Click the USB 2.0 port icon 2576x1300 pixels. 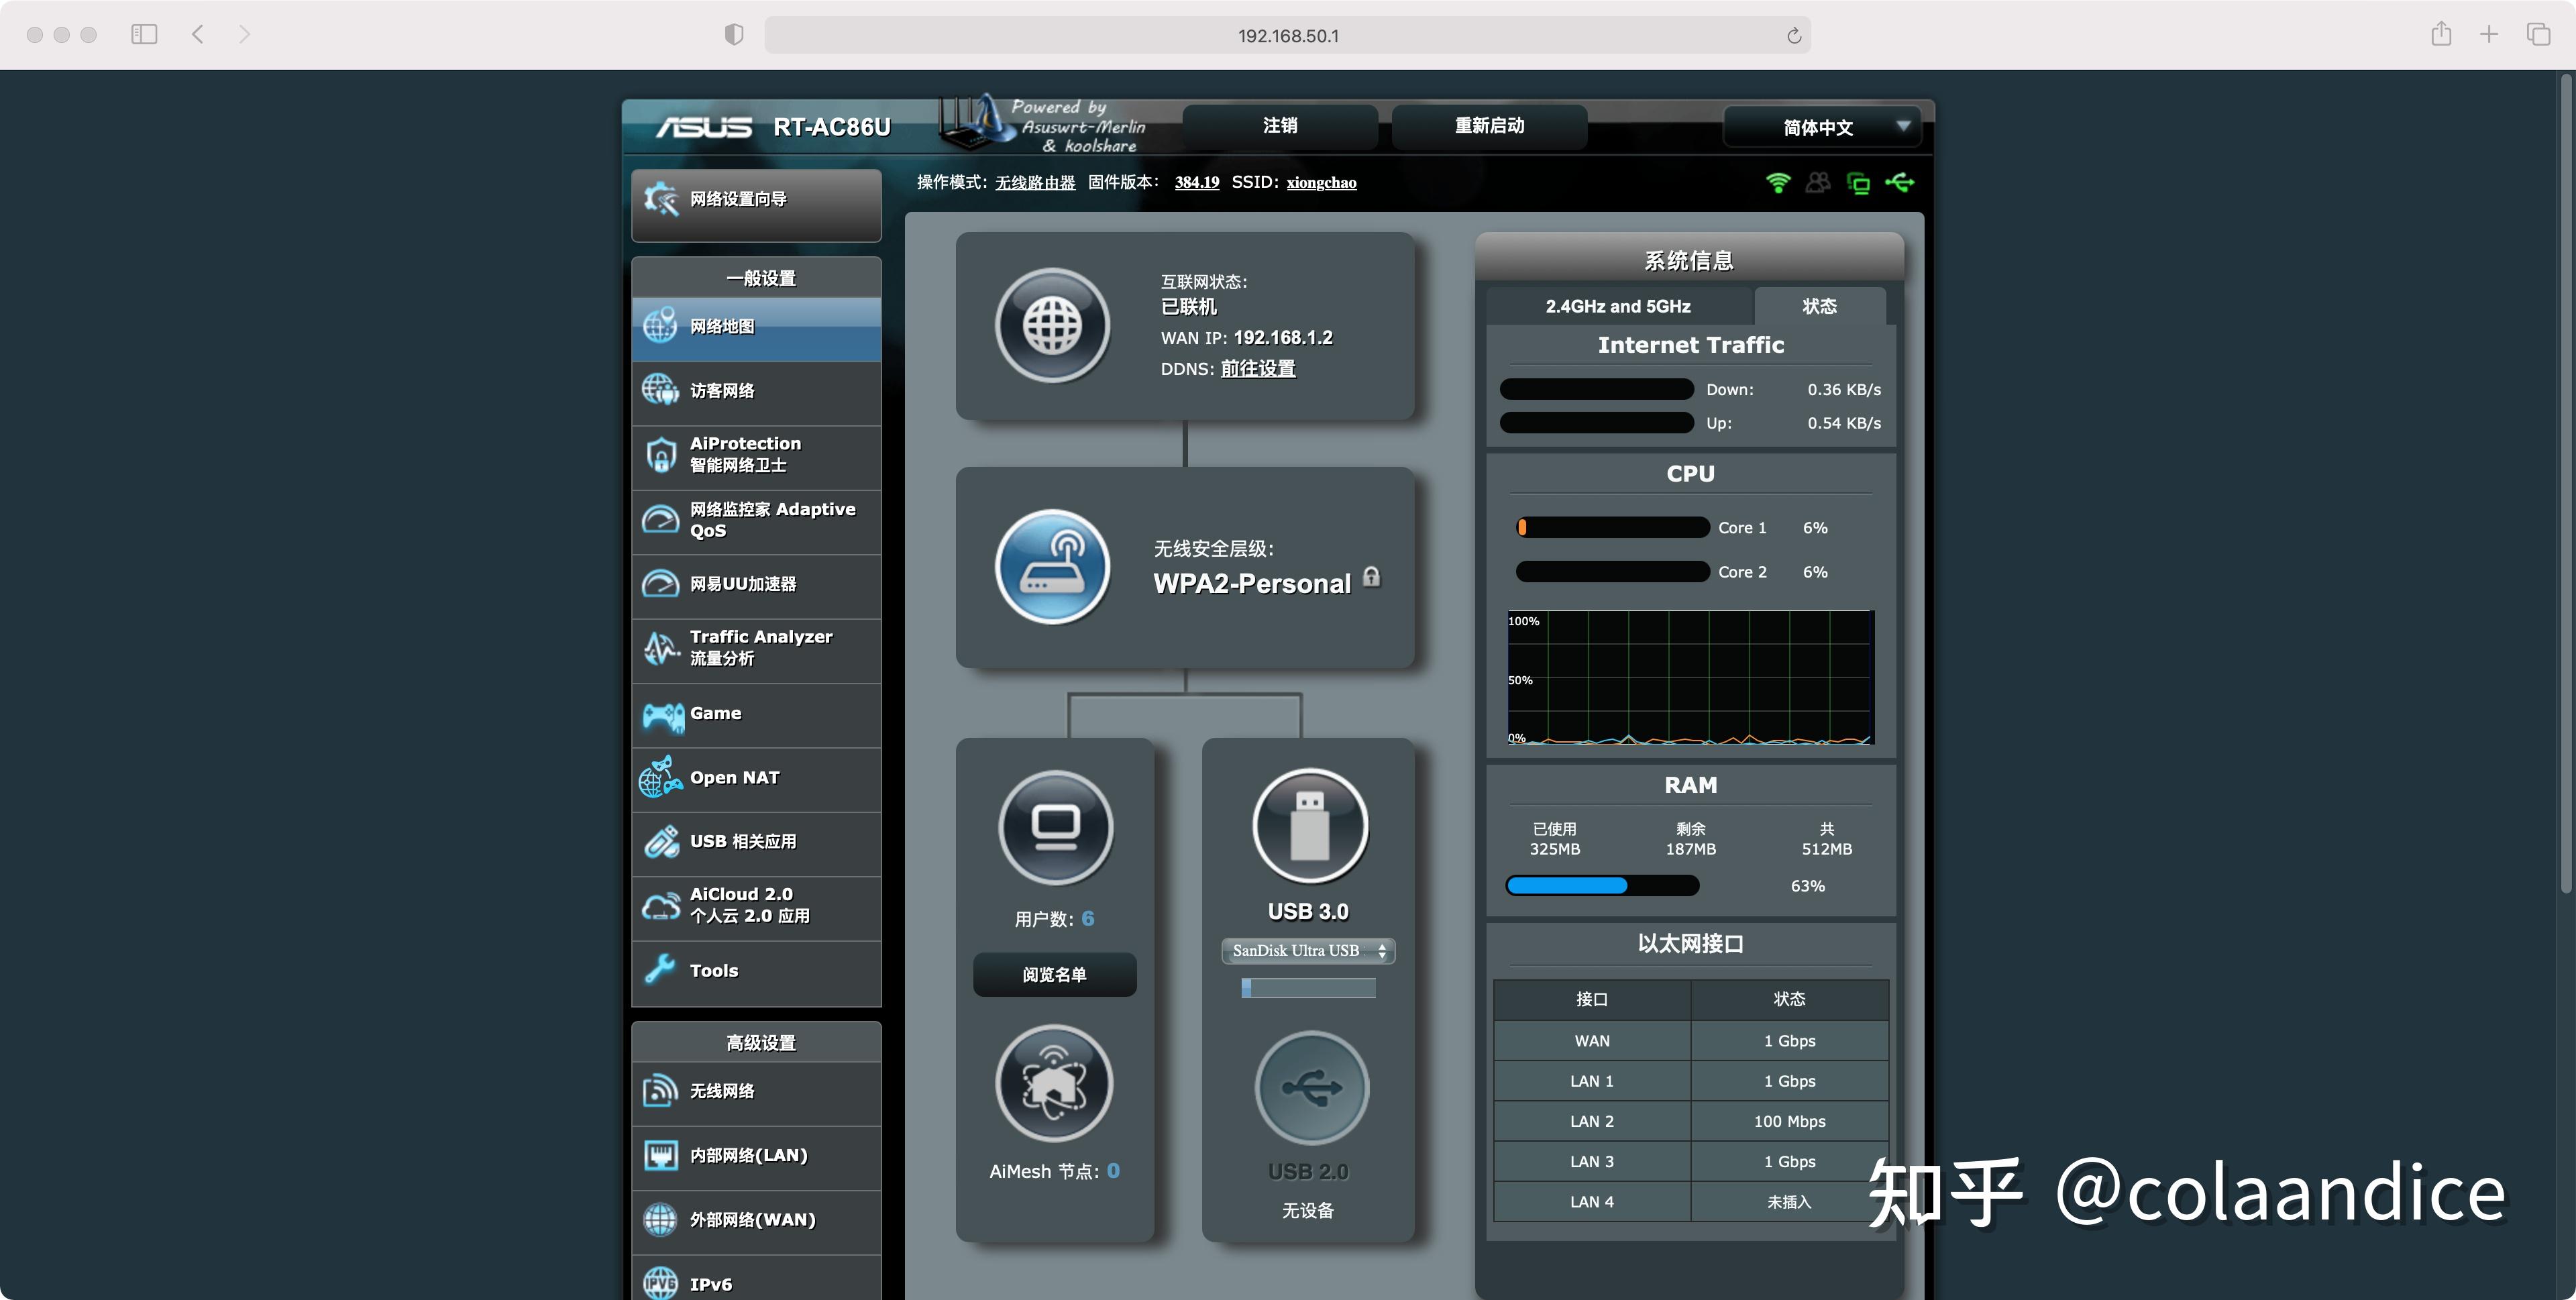1311,1088
